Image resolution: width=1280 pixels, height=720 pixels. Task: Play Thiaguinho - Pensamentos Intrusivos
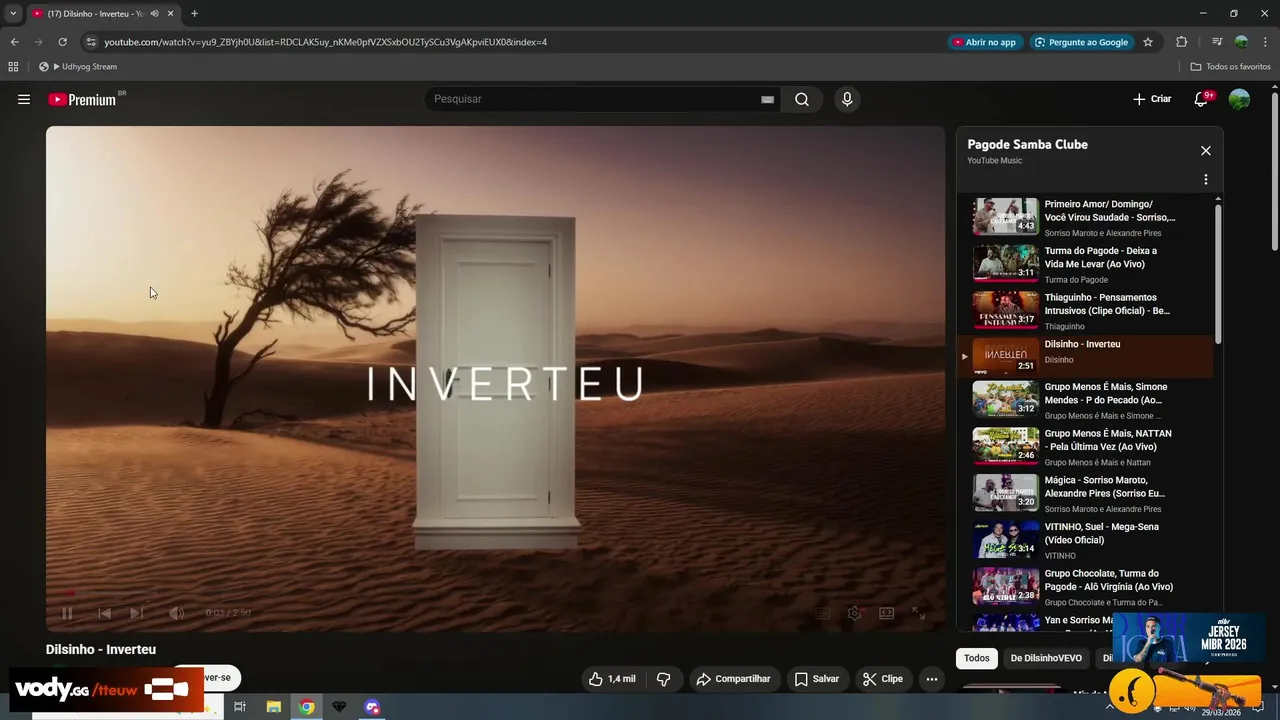pyautogui.click(x=1086, y=311)
